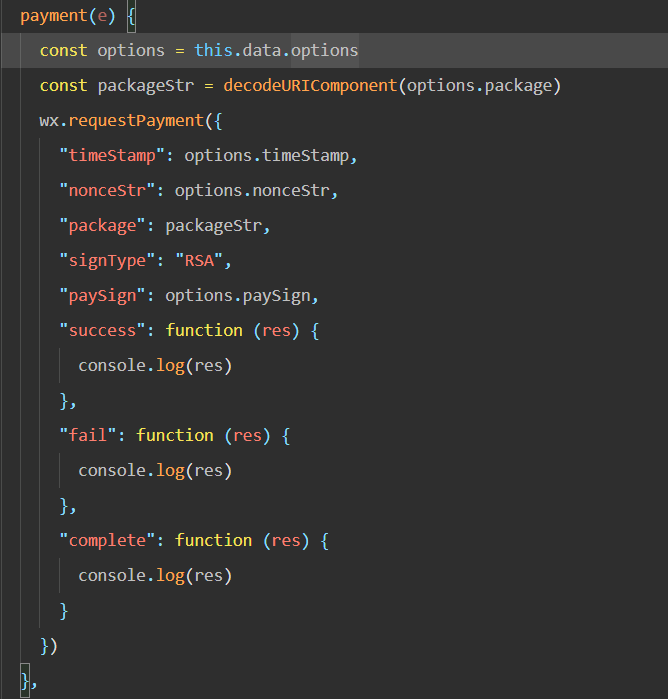Click the "complete" callback key

[107, 541]
